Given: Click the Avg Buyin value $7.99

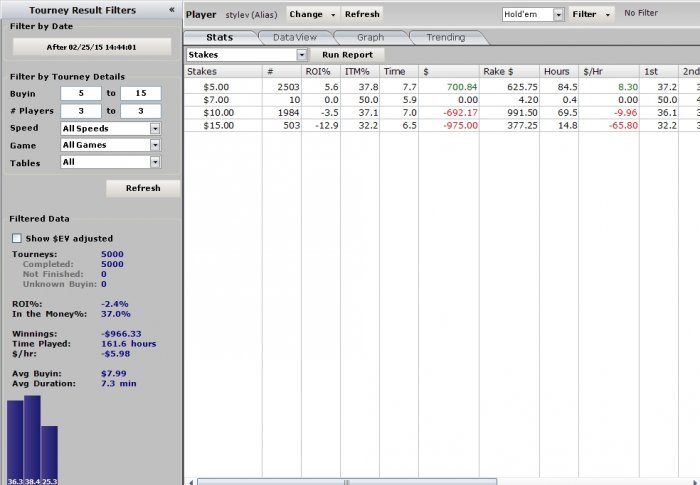Looking at the screenshot, I should [x=114, y=374].
